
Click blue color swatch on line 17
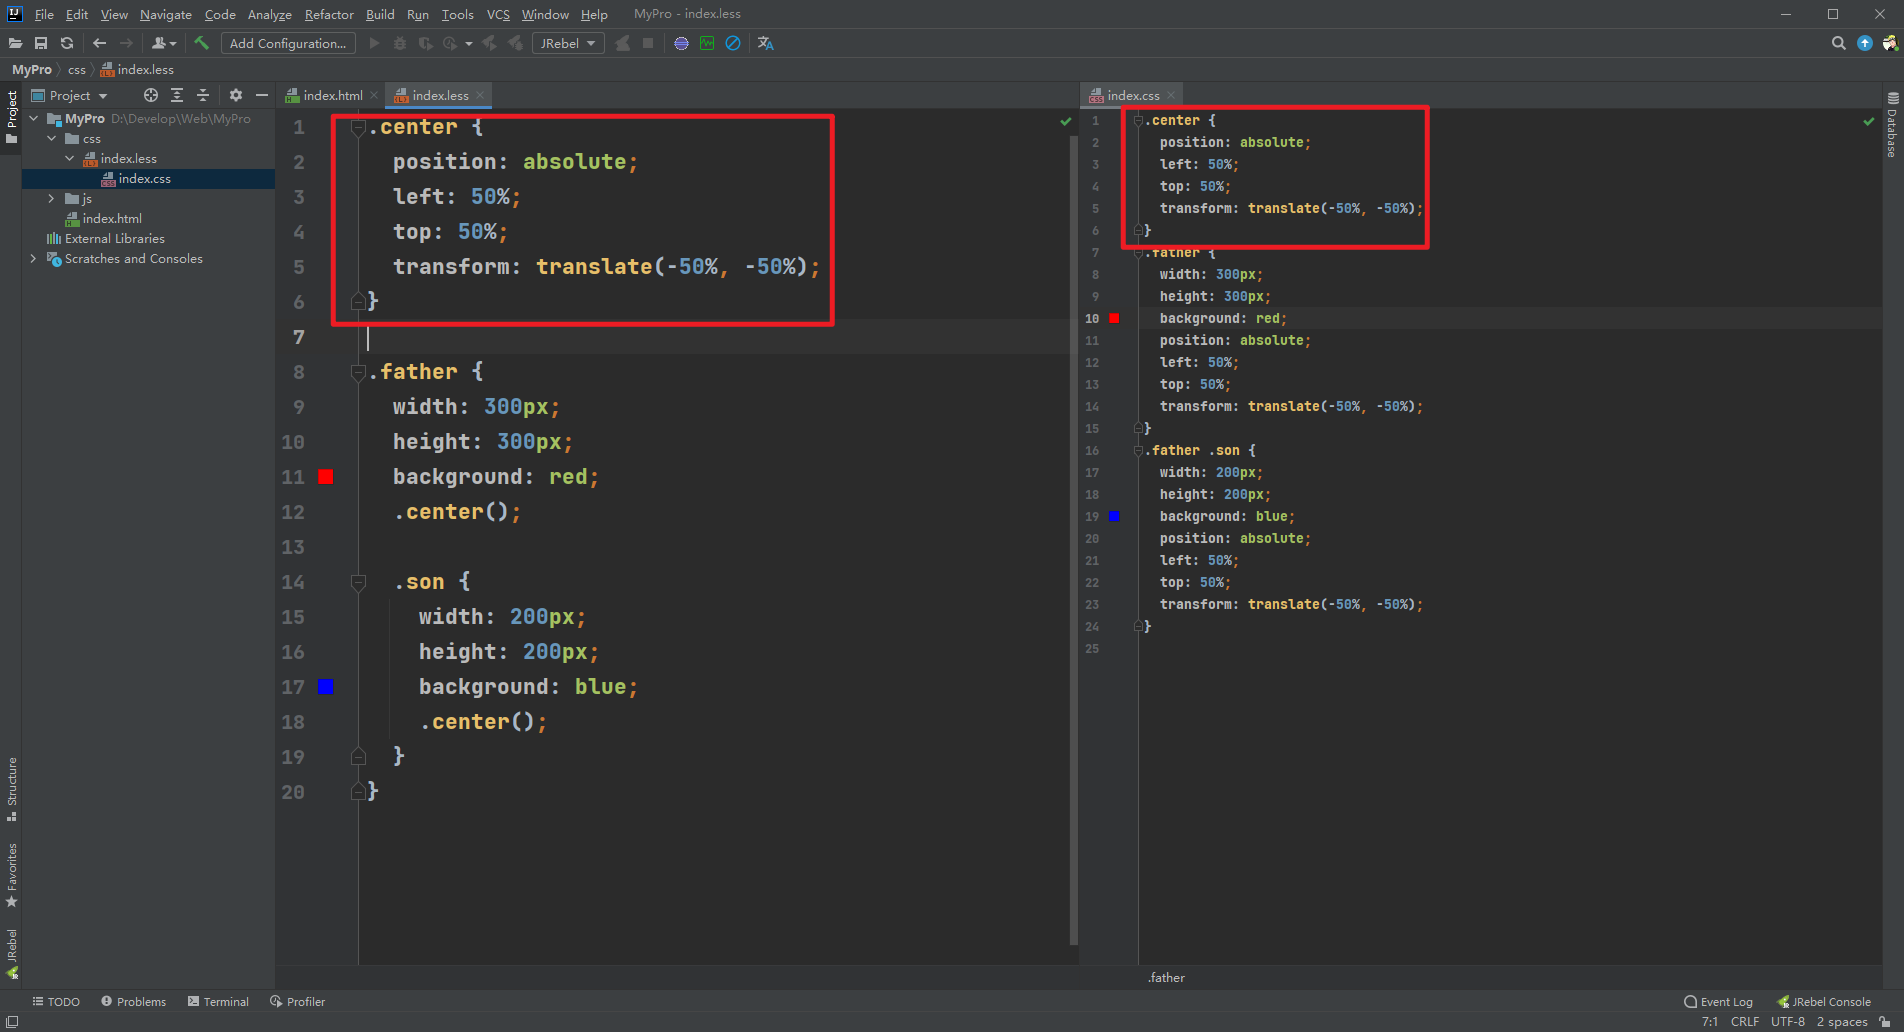click(326, 687)
